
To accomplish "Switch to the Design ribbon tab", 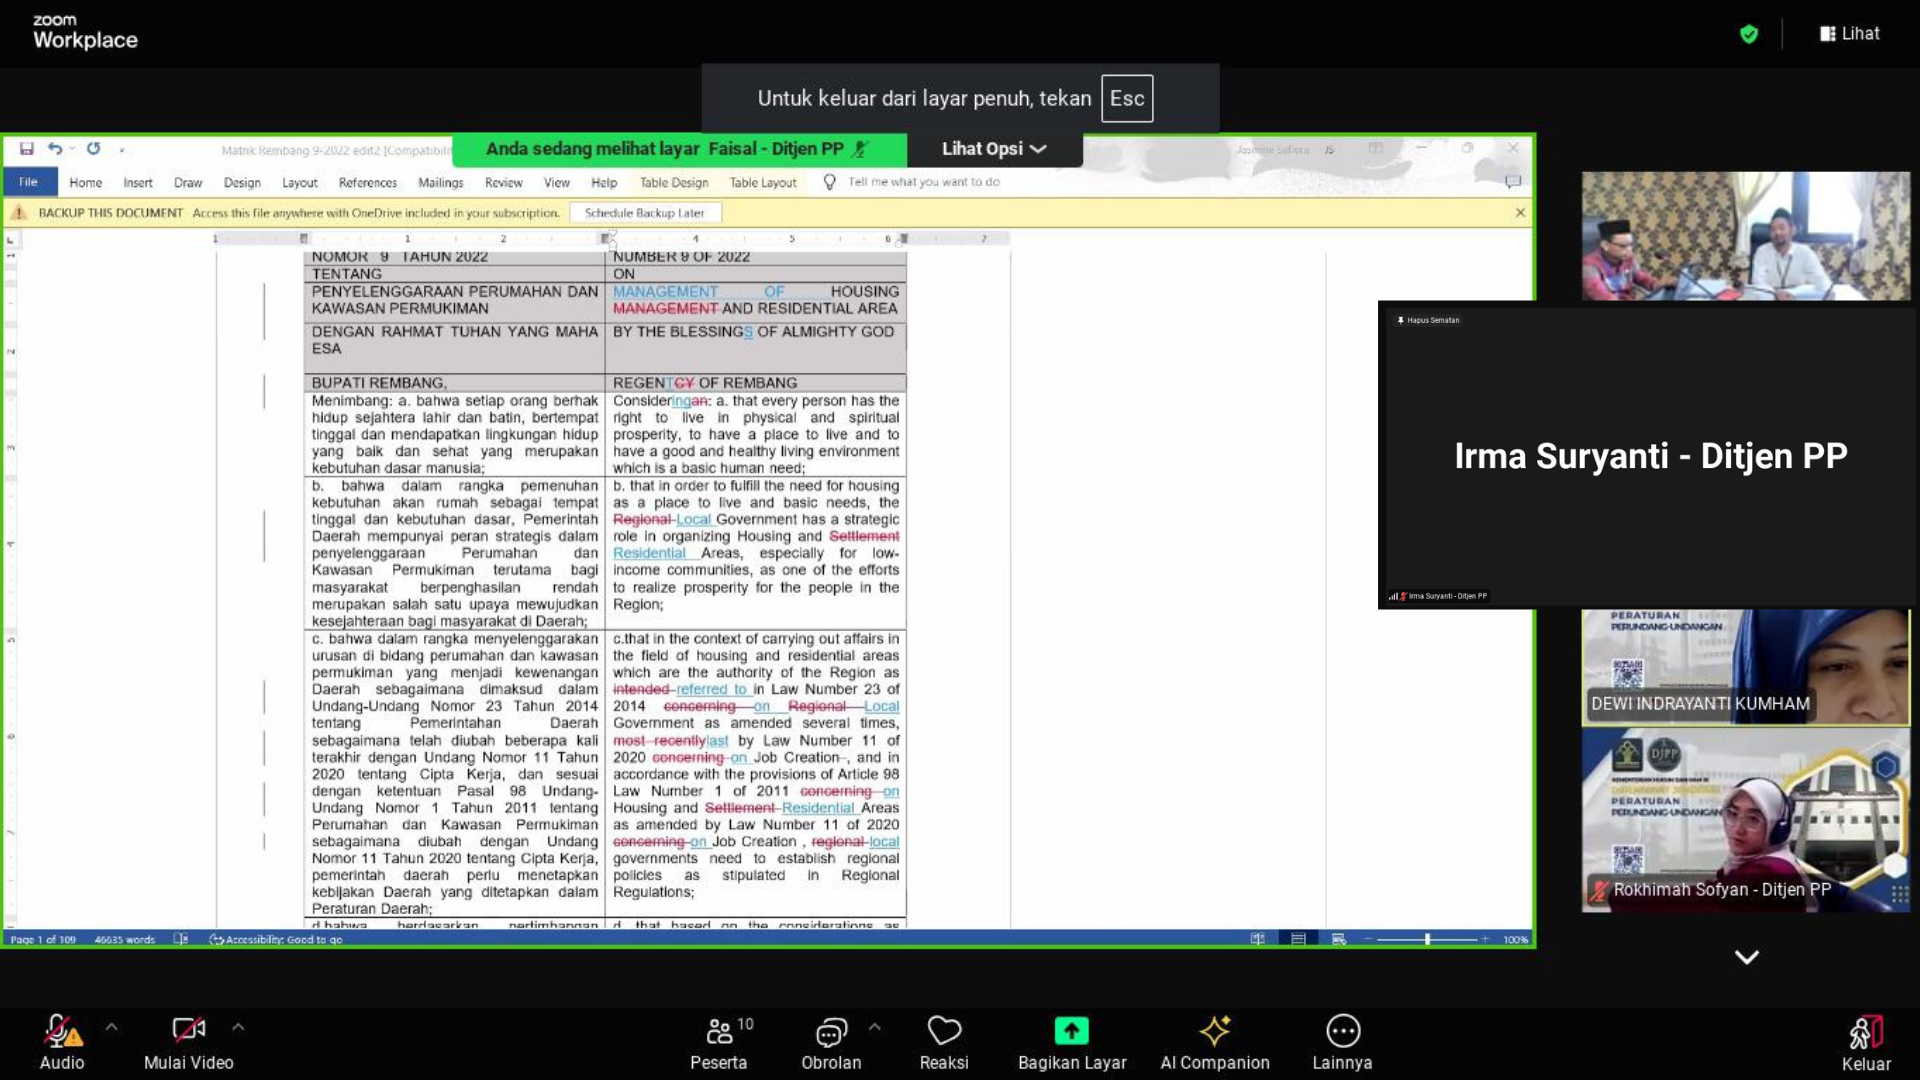I will [x=242, y=183].
